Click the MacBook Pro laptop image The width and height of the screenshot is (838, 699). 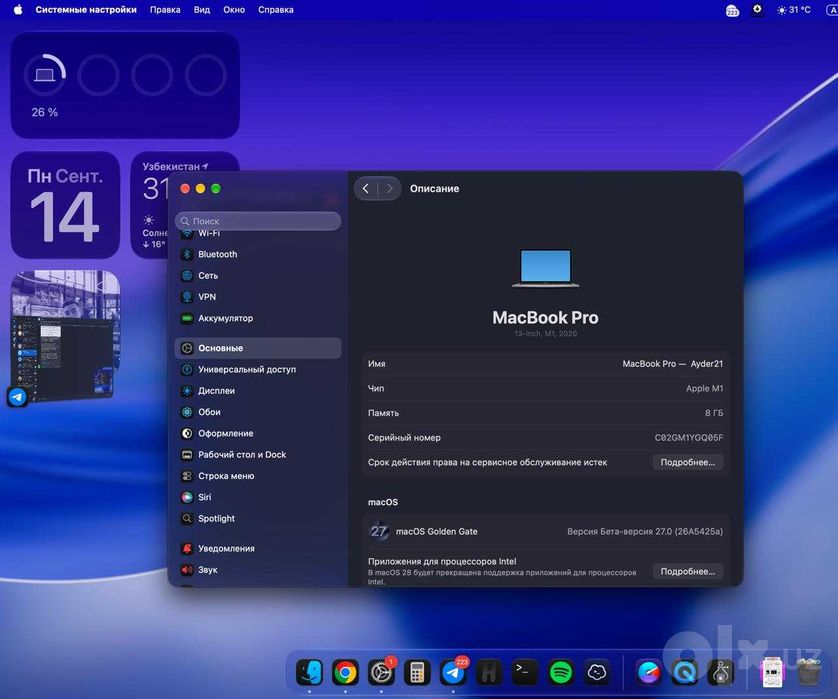coord(545,268)
